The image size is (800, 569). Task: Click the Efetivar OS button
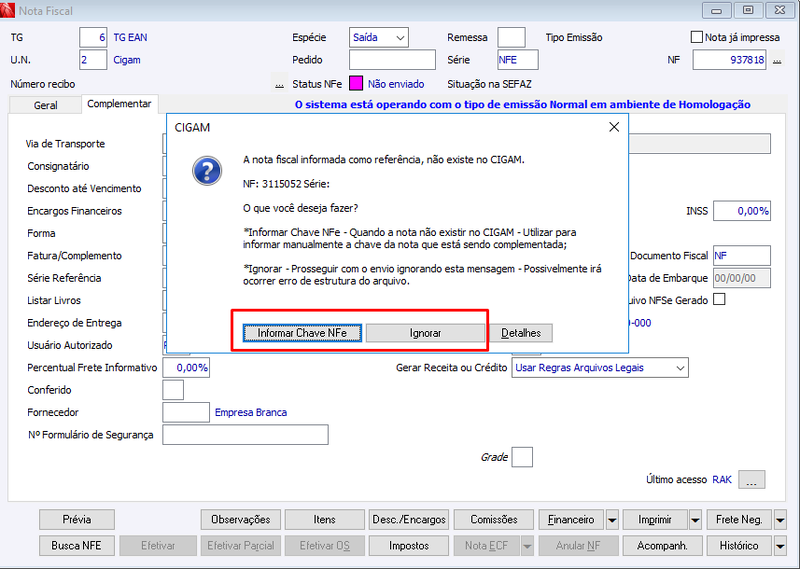click(324, 546)
